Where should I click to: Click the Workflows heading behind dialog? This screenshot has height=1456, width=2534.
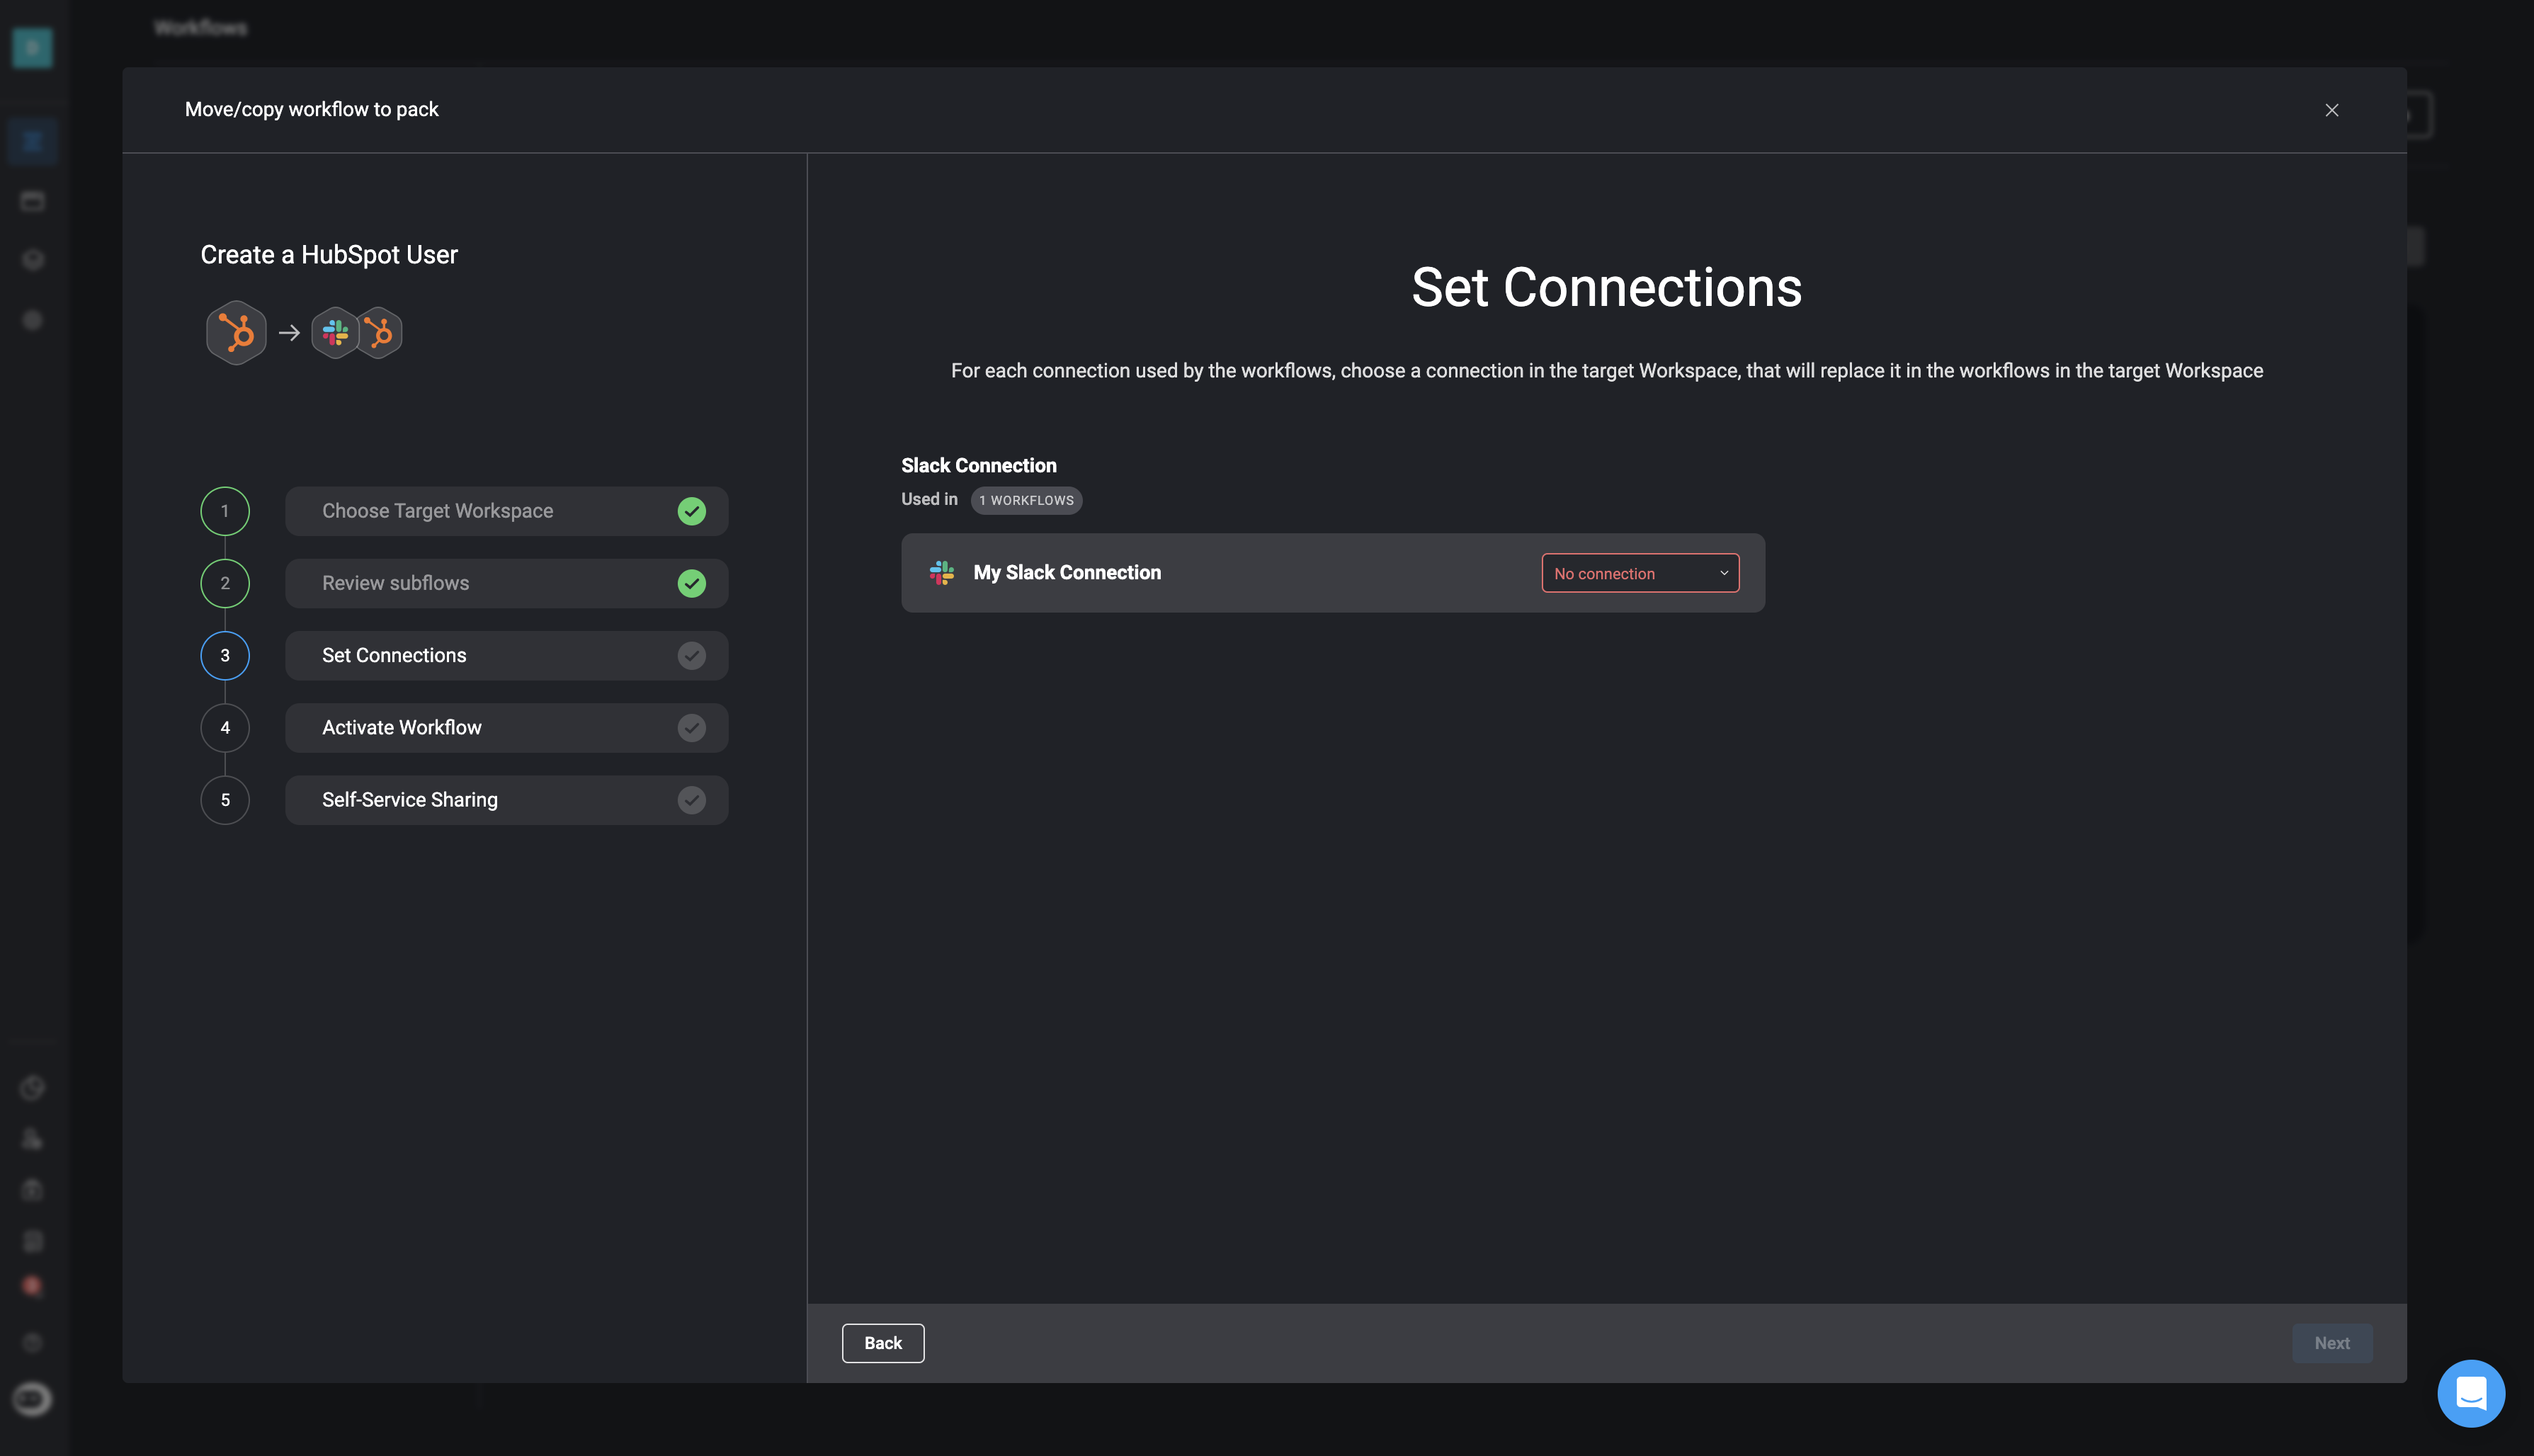[x=201, y=27]
